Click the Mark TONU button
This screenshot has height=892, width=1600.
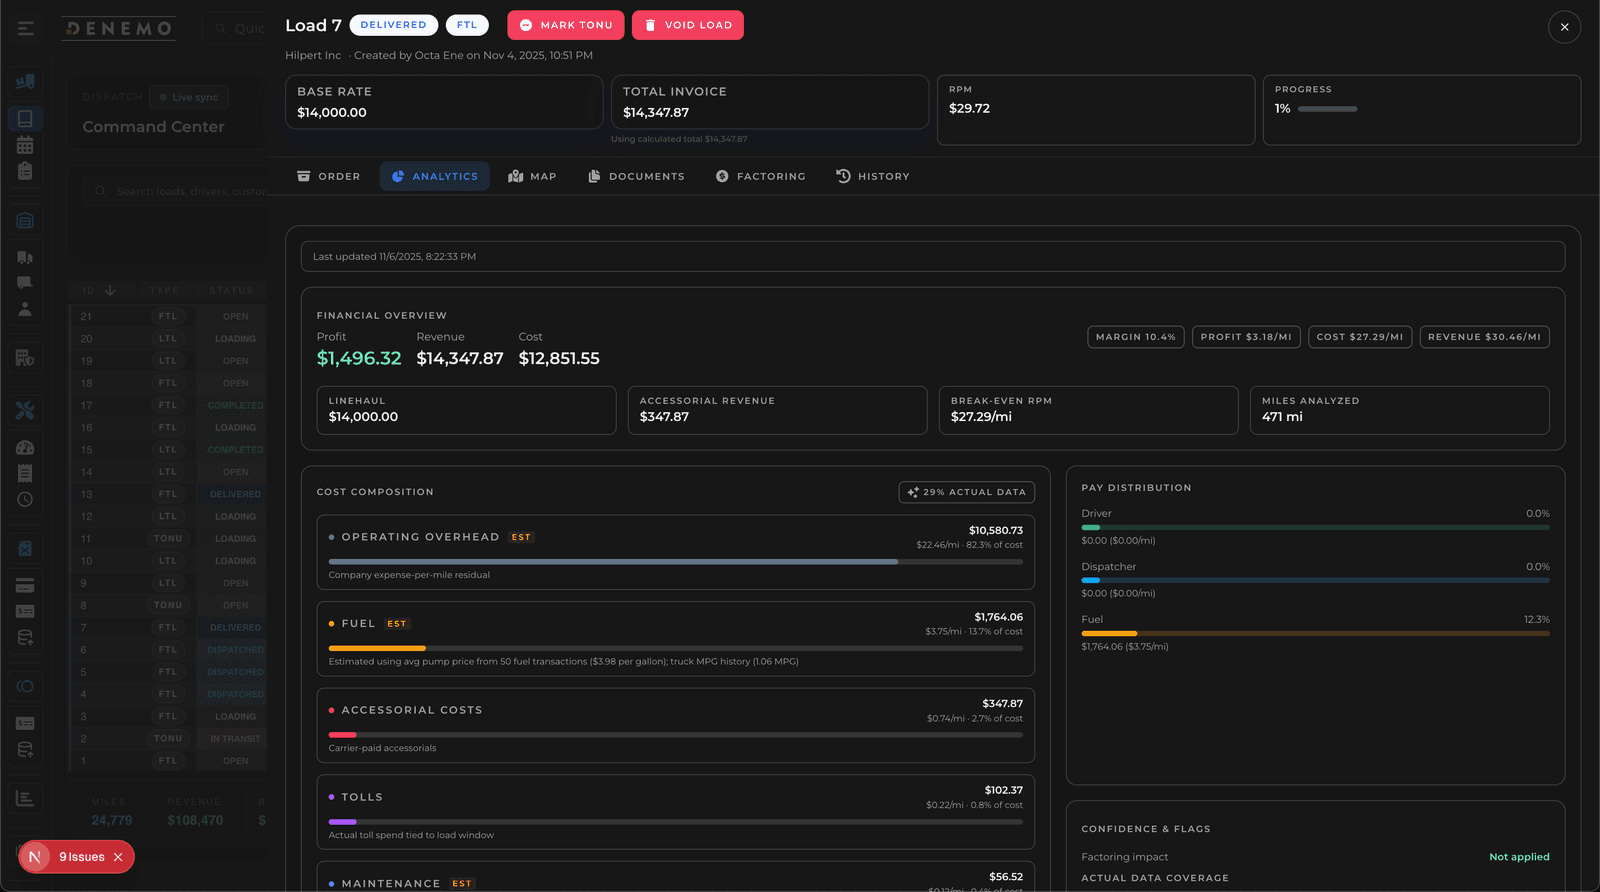566,25
